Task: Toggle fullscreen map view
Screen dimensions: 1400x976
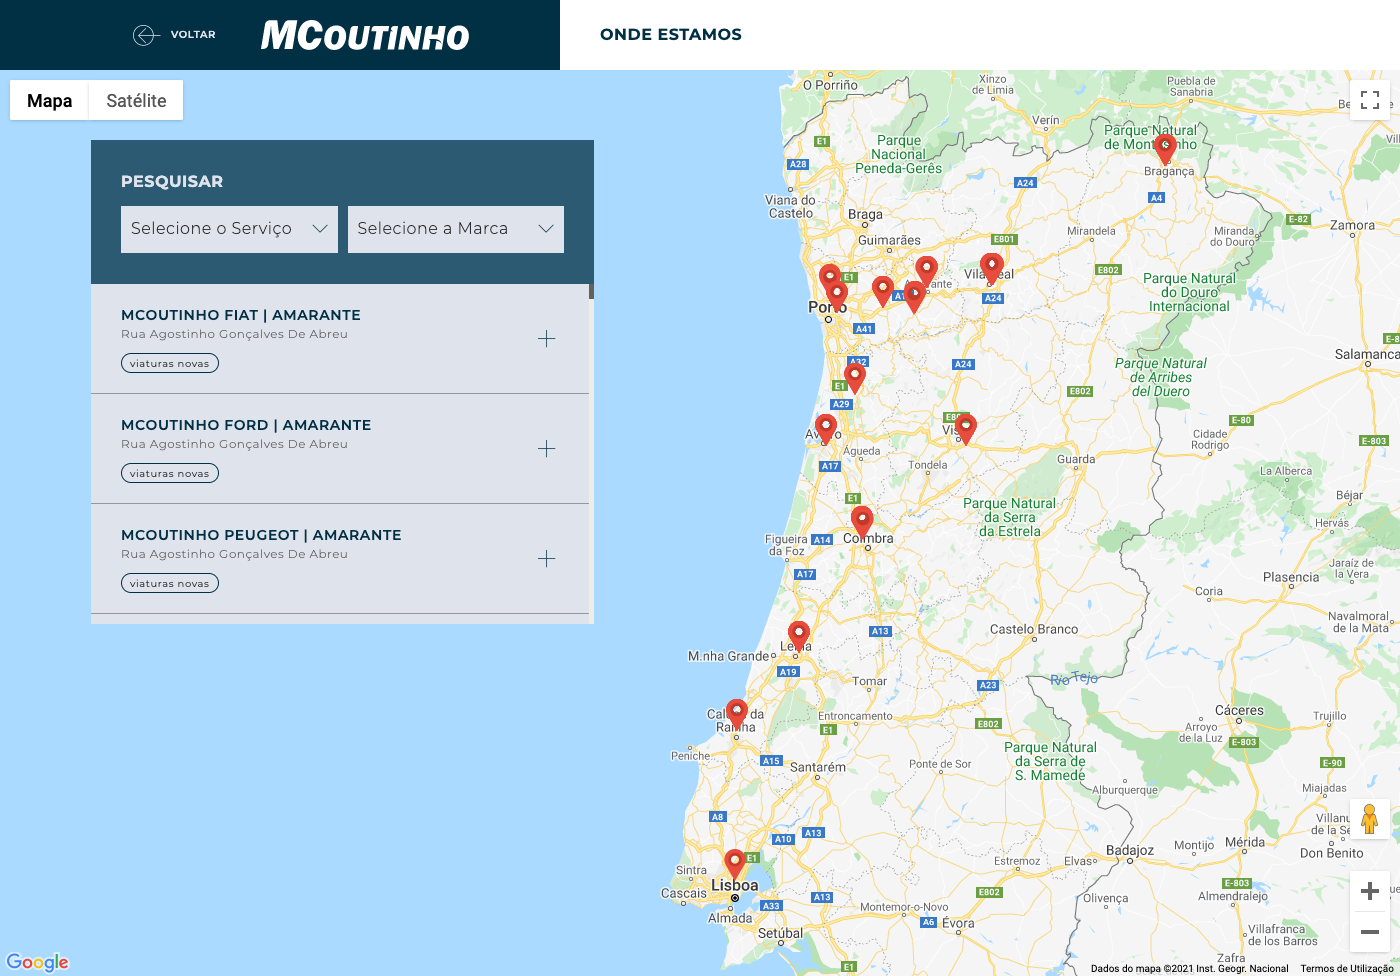Action: click(x=1370, y=100)
